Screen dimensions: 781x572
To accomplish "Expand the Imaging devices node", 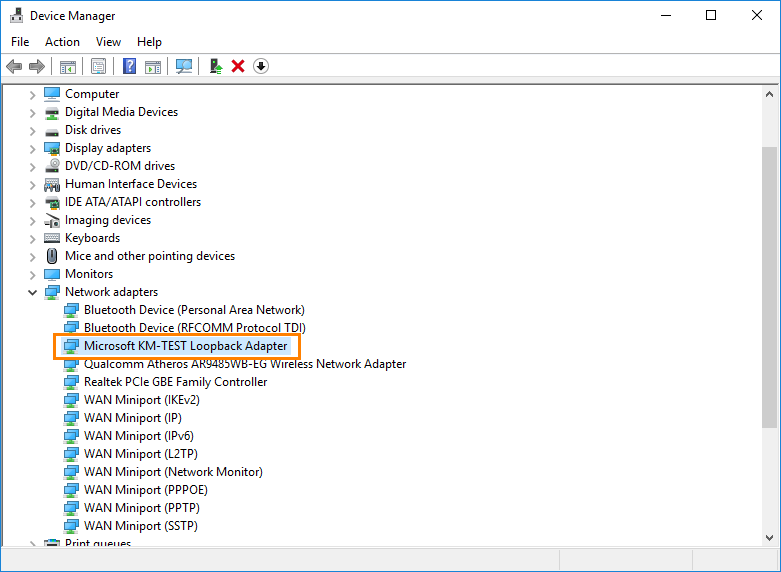I will (32, 221).
